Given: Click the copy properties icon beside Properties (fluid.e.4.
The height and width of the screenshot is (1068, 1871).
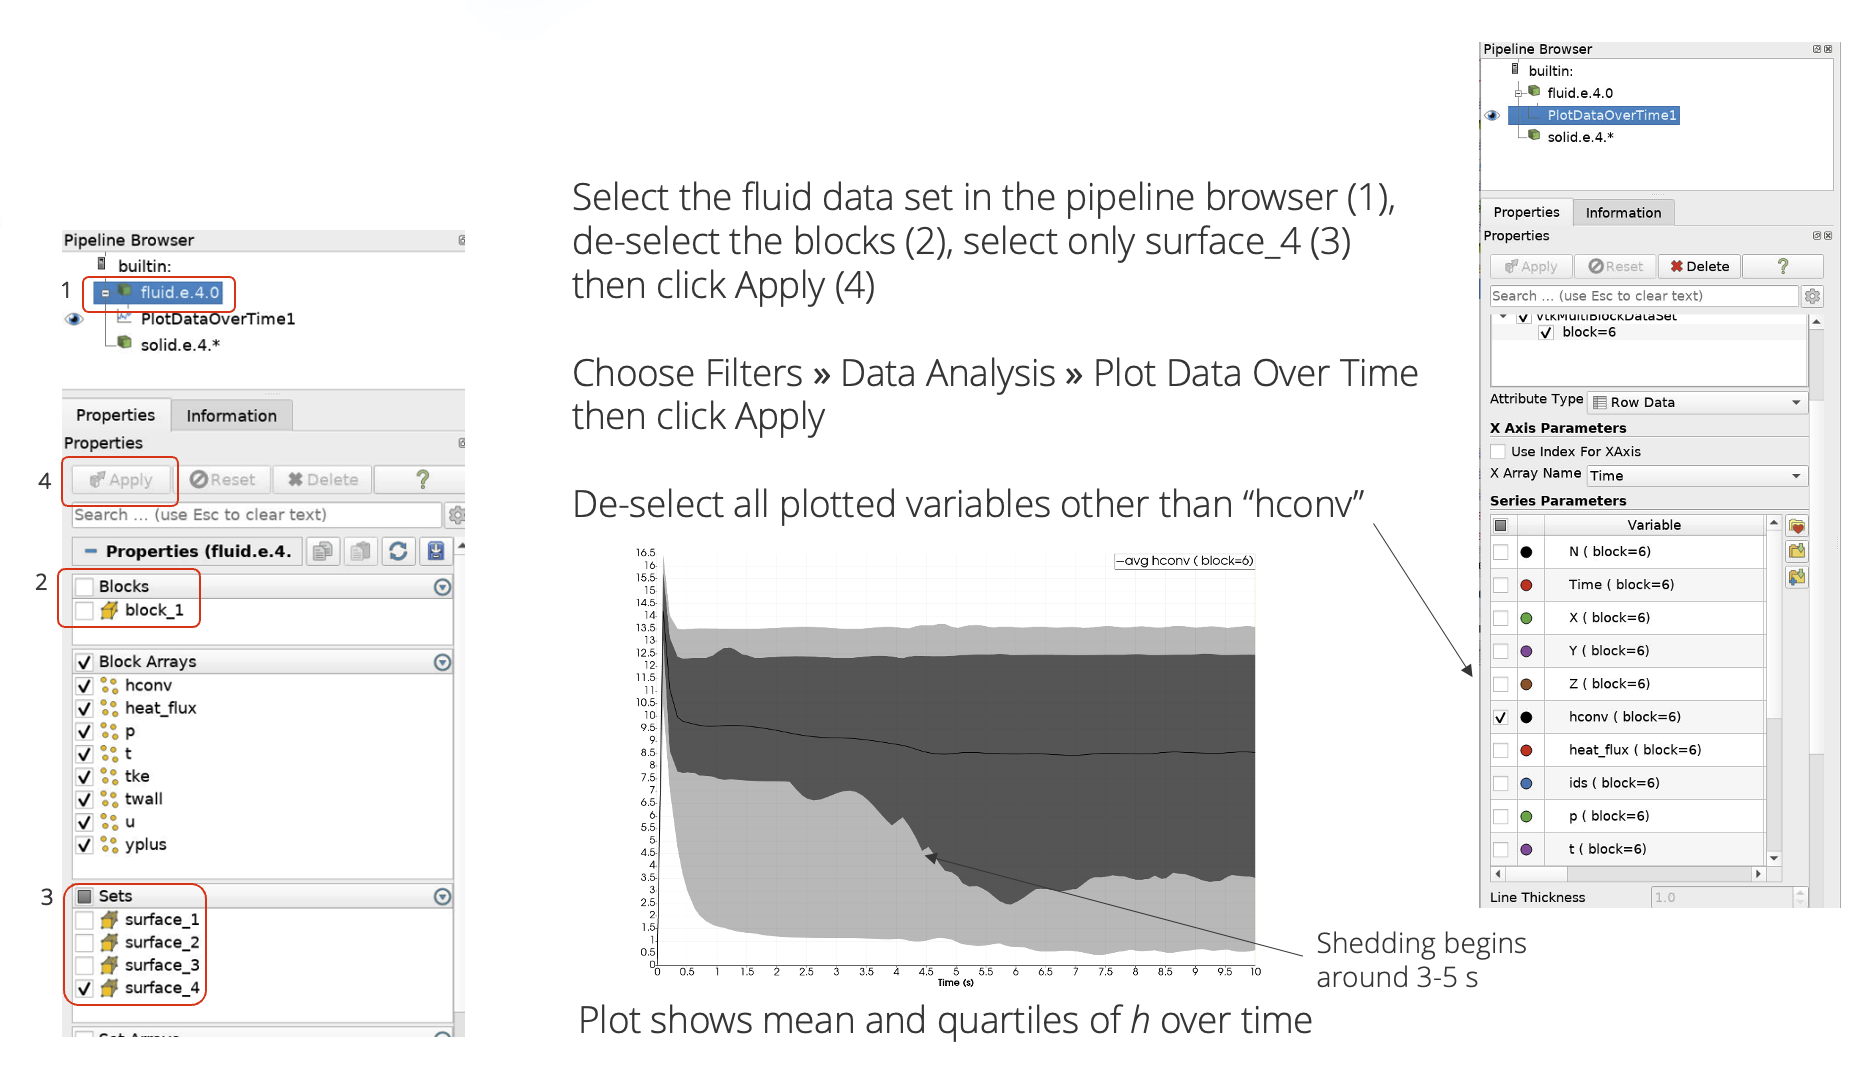Looking at the screenshot, I should click(322, 551).
